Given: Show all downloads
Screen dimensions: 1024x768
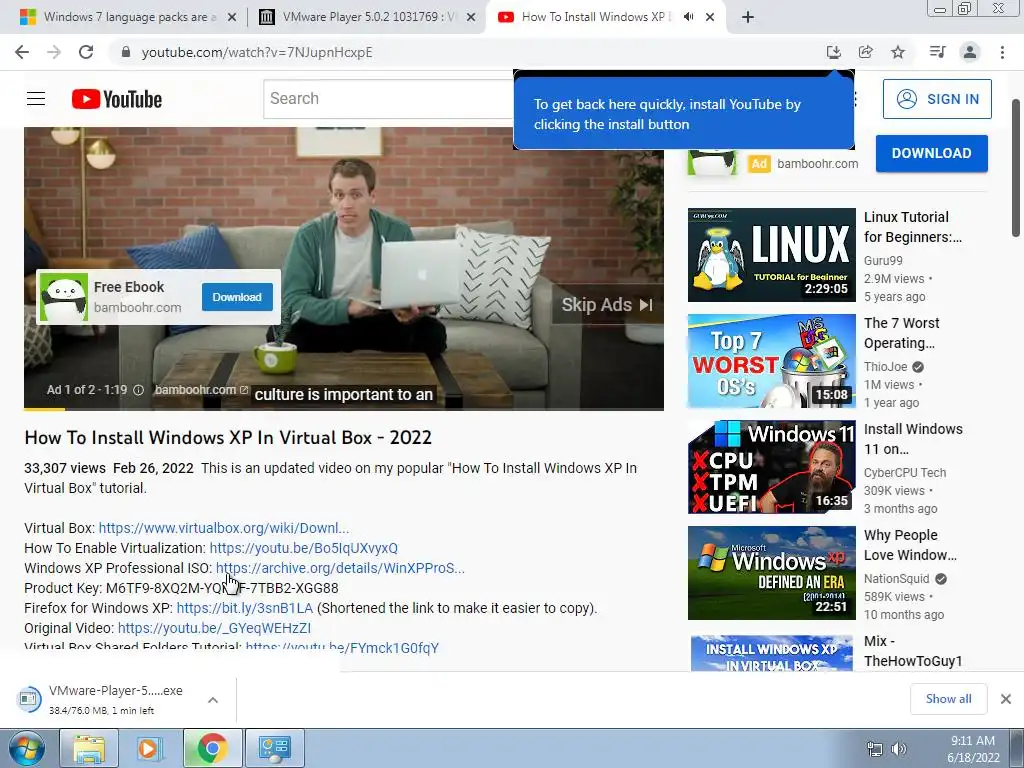Looking at the screenshot, I should pyautogui.click(x=948, y=699).
